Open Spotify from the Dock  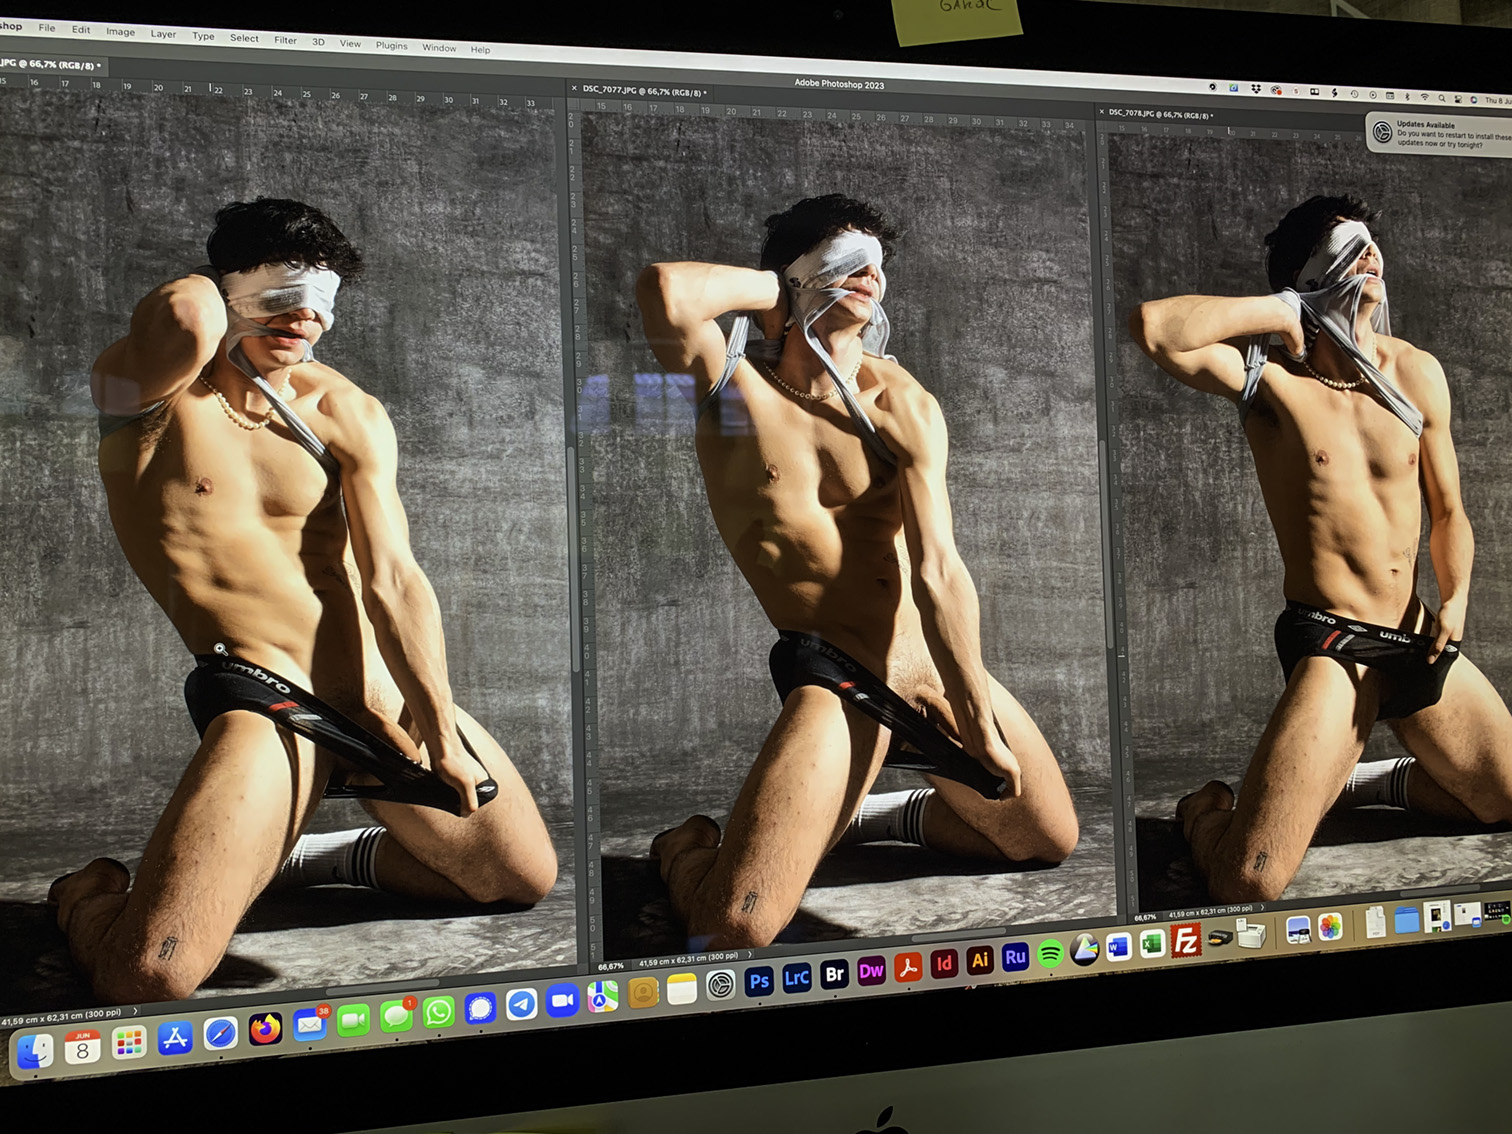pos(1050,954)
